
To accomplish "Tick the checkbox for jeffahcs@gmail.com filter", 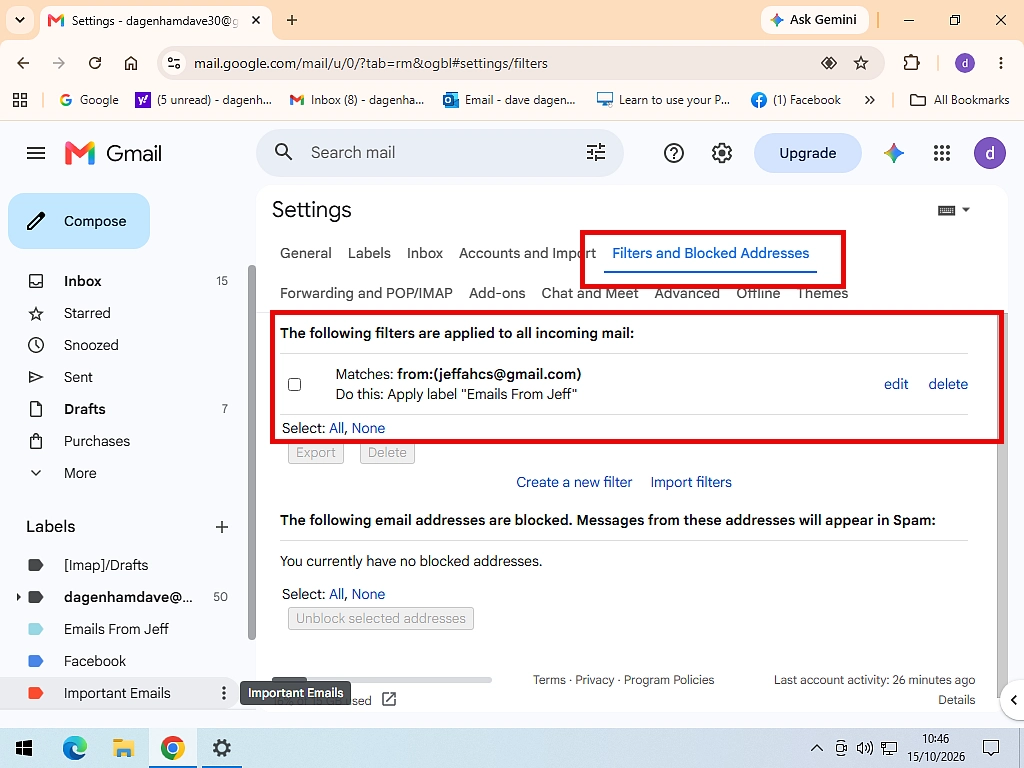I will point(295,384).
